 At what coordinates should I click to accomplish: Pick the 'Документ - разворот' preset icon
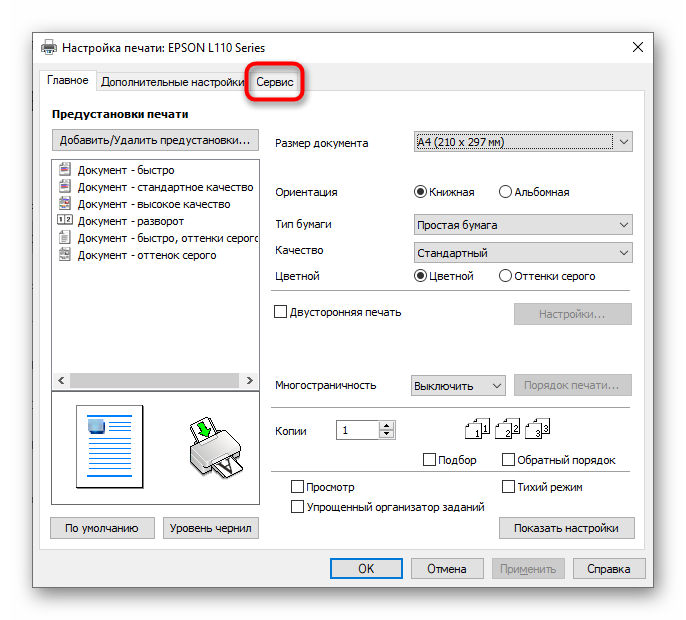[66, 221]
